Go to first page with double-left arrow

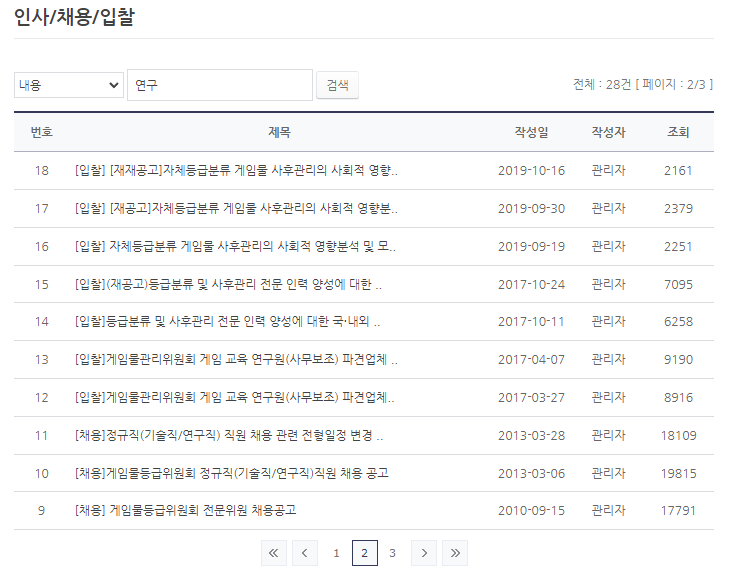click(273, 553)
